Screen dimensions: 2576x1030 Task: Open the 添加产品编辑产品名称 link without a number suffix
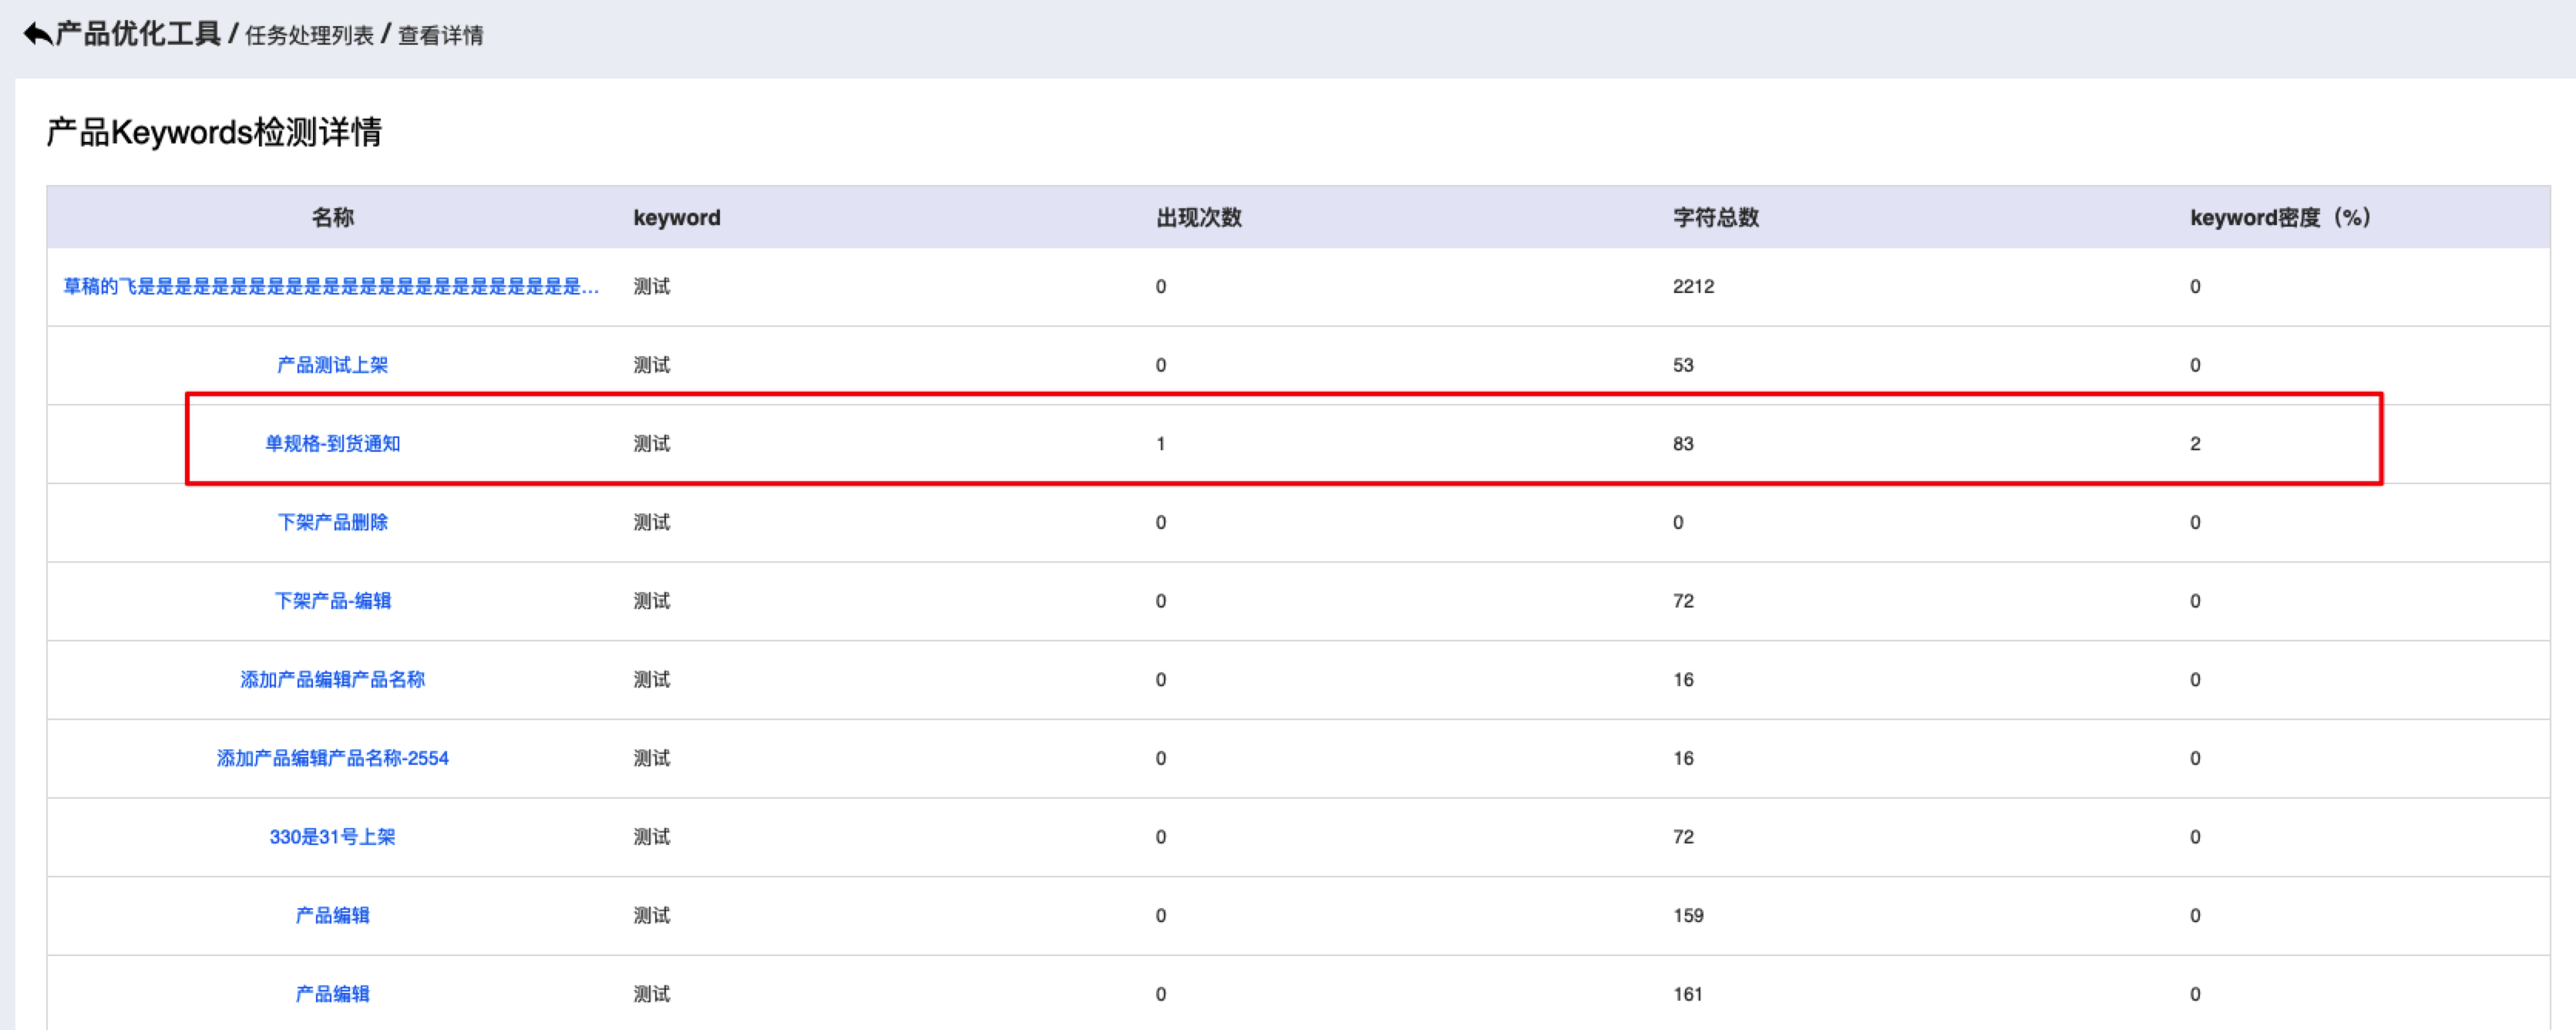pyautogui.click(x=333, y=679)
